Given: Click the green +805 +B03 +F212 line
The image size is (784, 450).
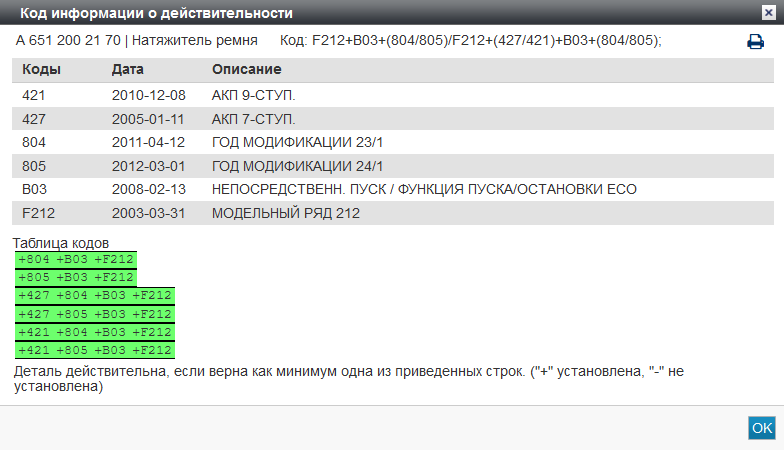Looking at the screenshot, I should coord(76,278).
